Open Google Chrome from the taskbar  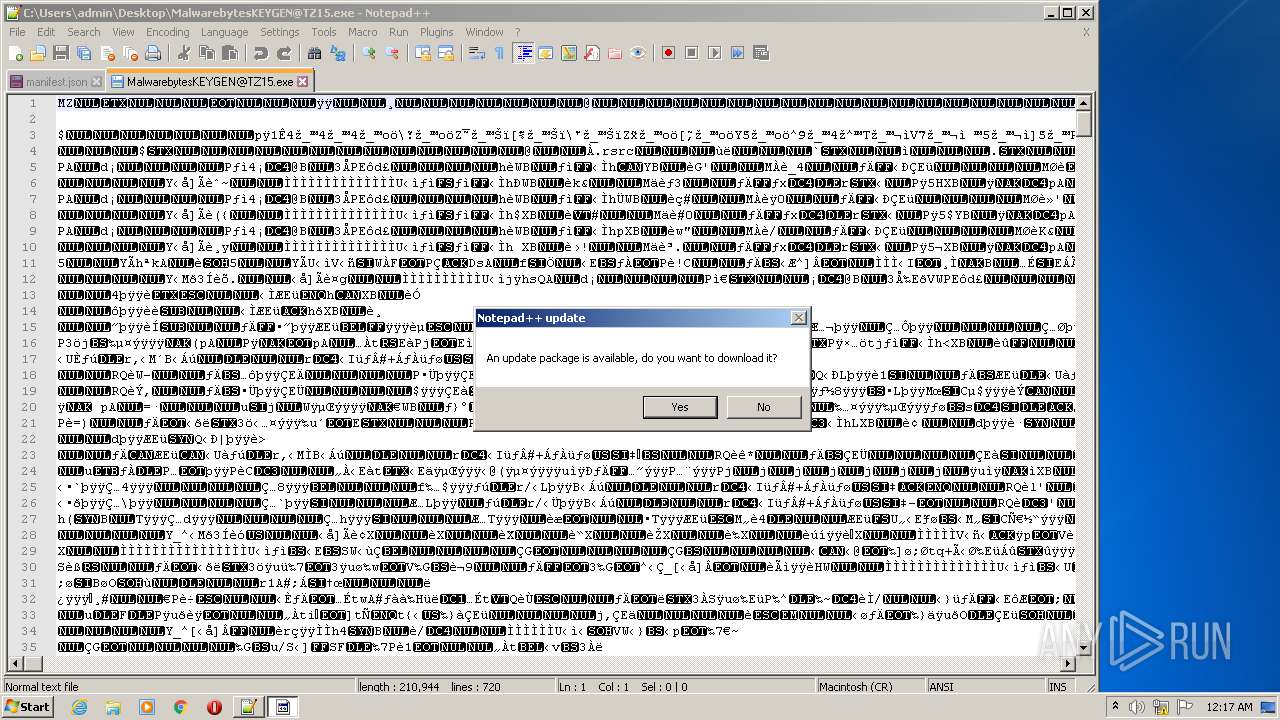(x=180, y=707)
